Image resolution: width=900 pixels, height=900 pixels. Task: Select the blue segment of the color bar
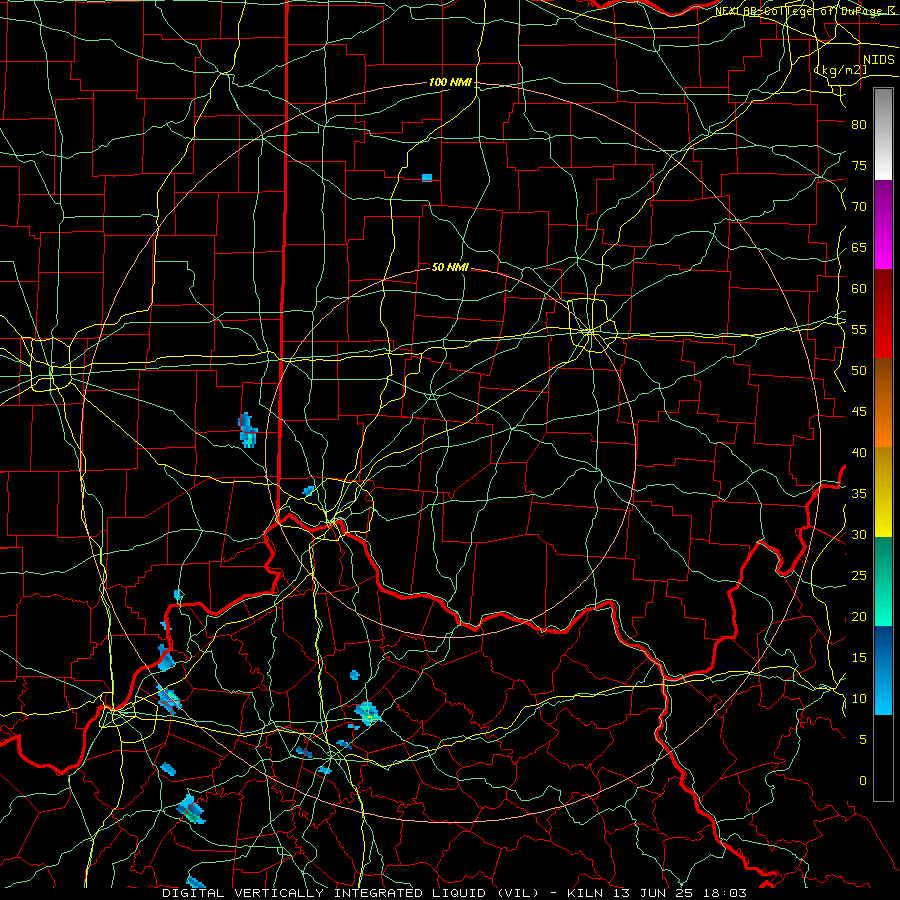(x=883, y=670)
